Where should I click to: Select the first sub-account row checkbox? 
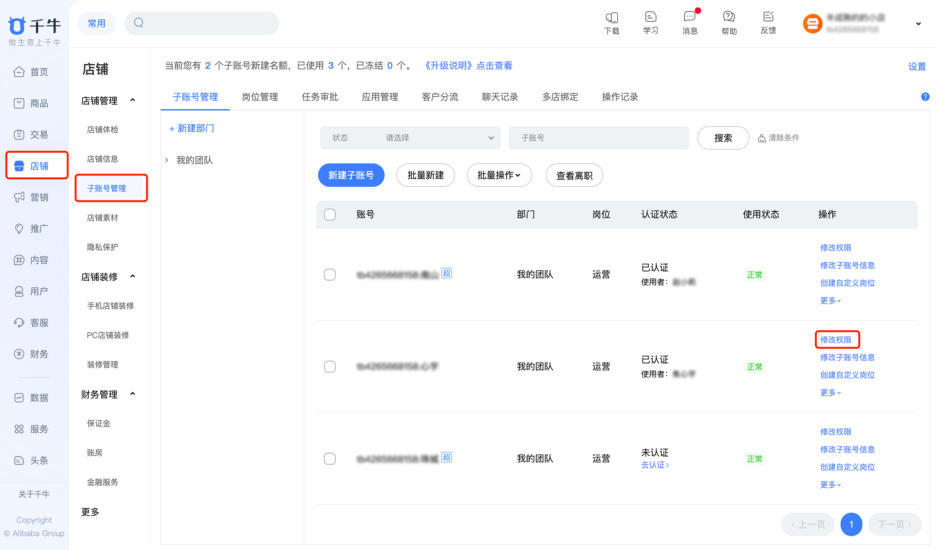click(330, 275)
